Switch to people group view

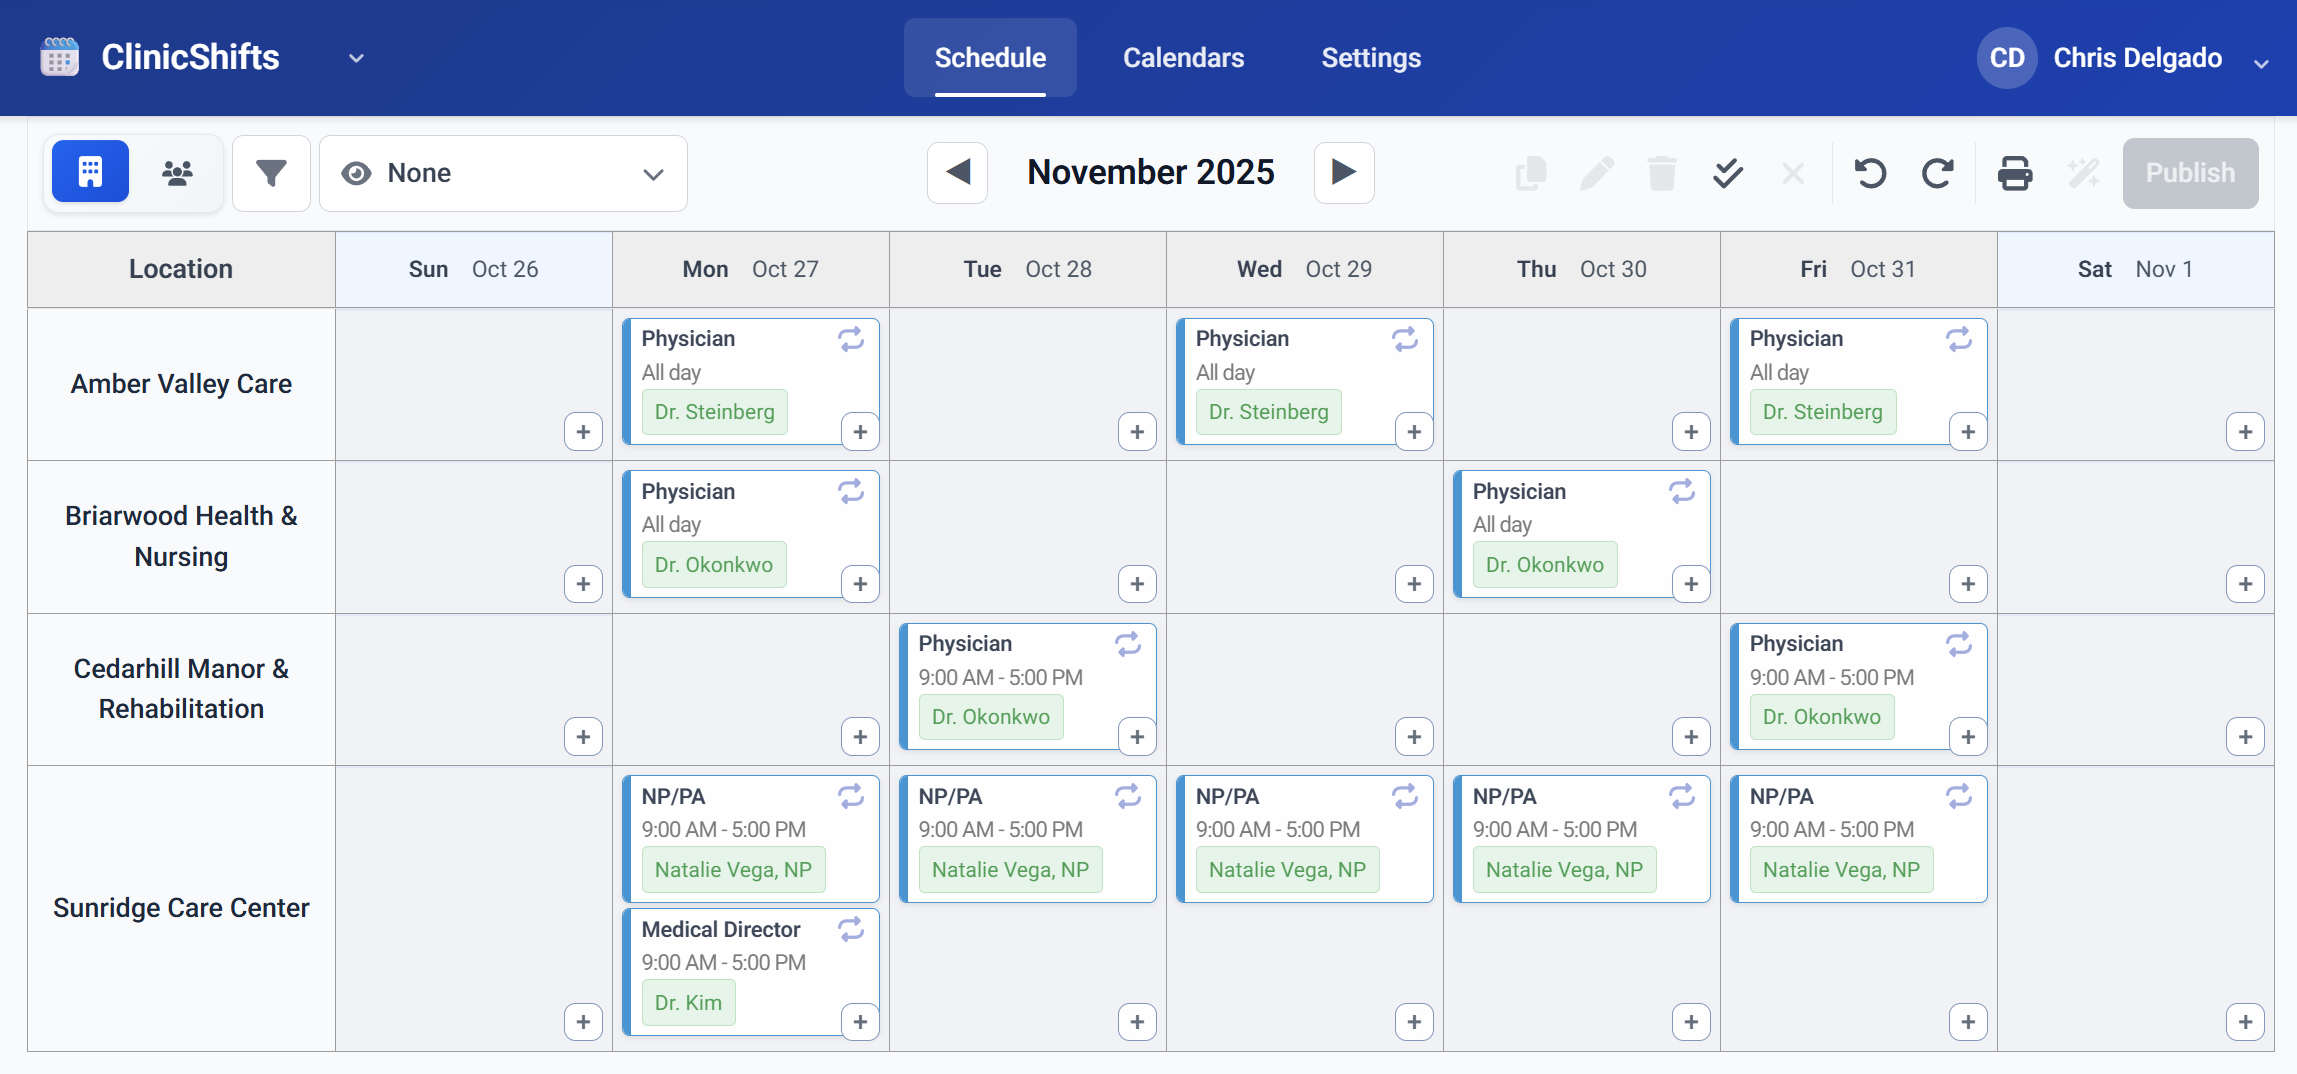[x=177, y=173]
